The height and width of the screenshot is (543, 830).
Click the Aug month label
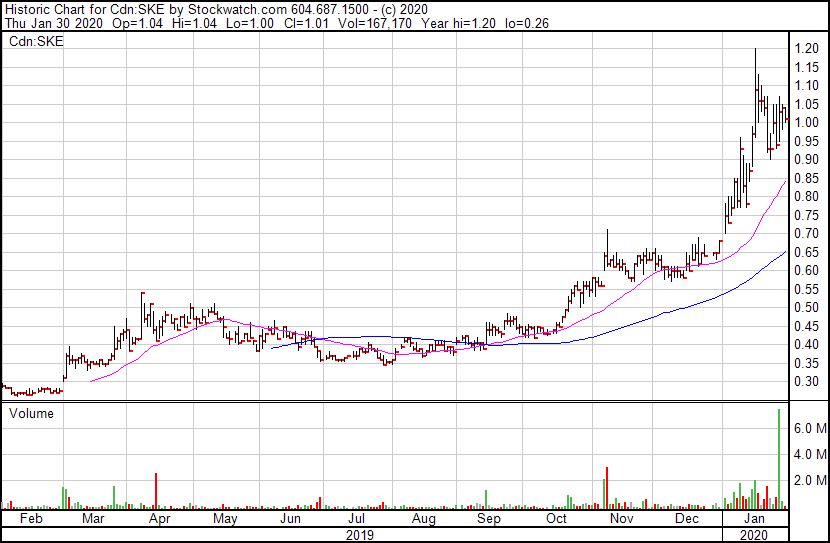click(423, 518)
